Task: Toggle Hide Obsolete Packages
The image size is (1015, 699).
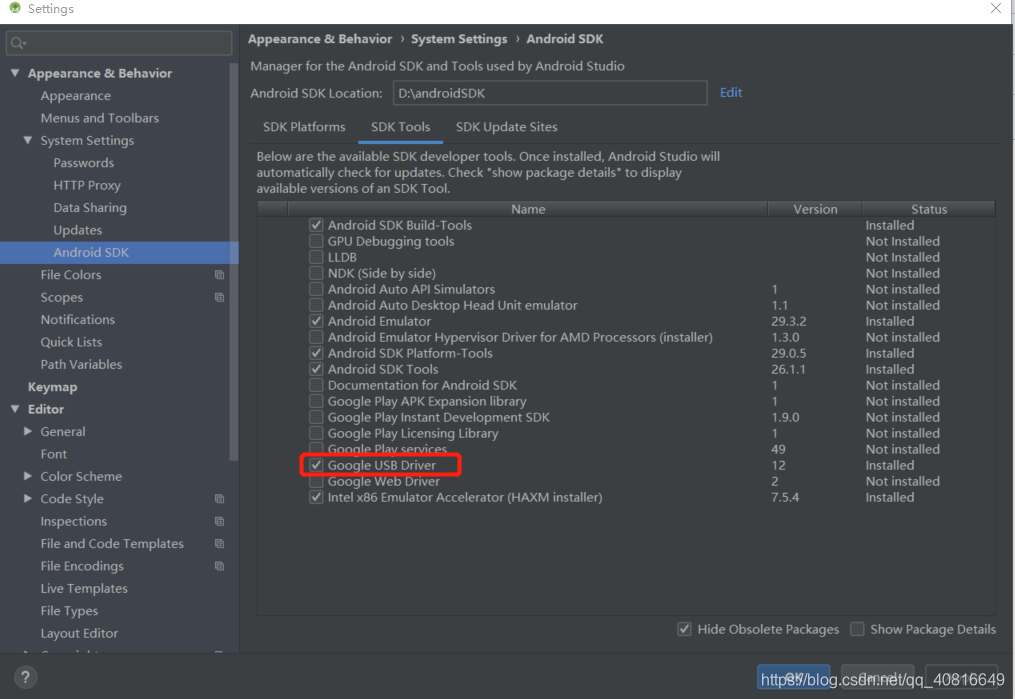Action: (x=684, y=629)
